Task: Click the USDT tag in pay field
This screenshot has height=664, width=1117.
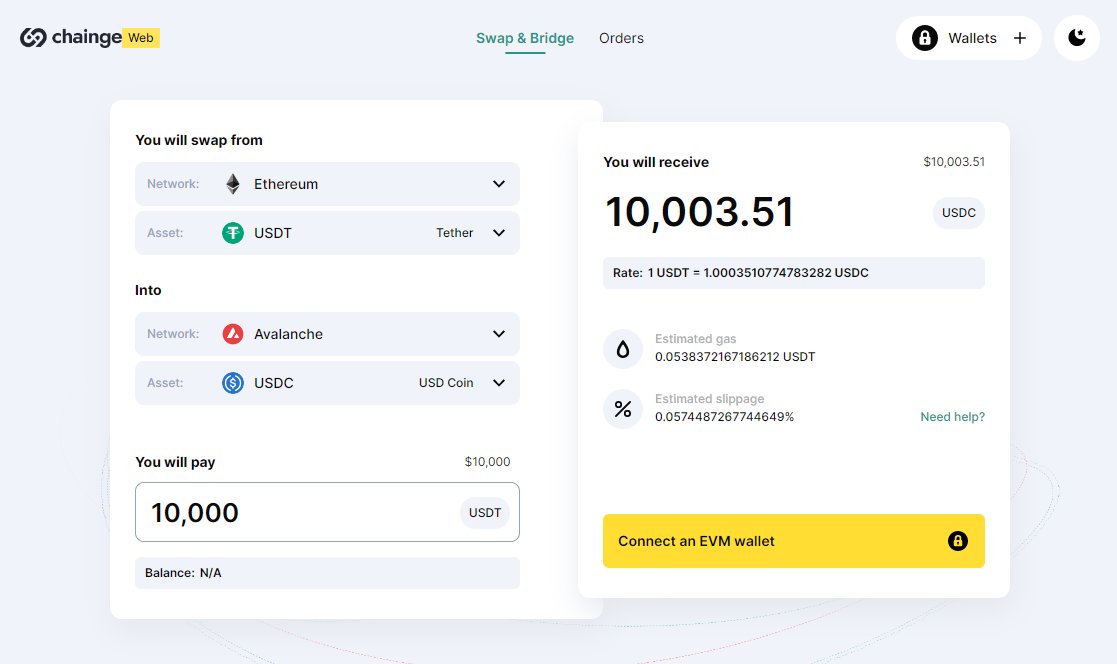Action: click(484, 512)
